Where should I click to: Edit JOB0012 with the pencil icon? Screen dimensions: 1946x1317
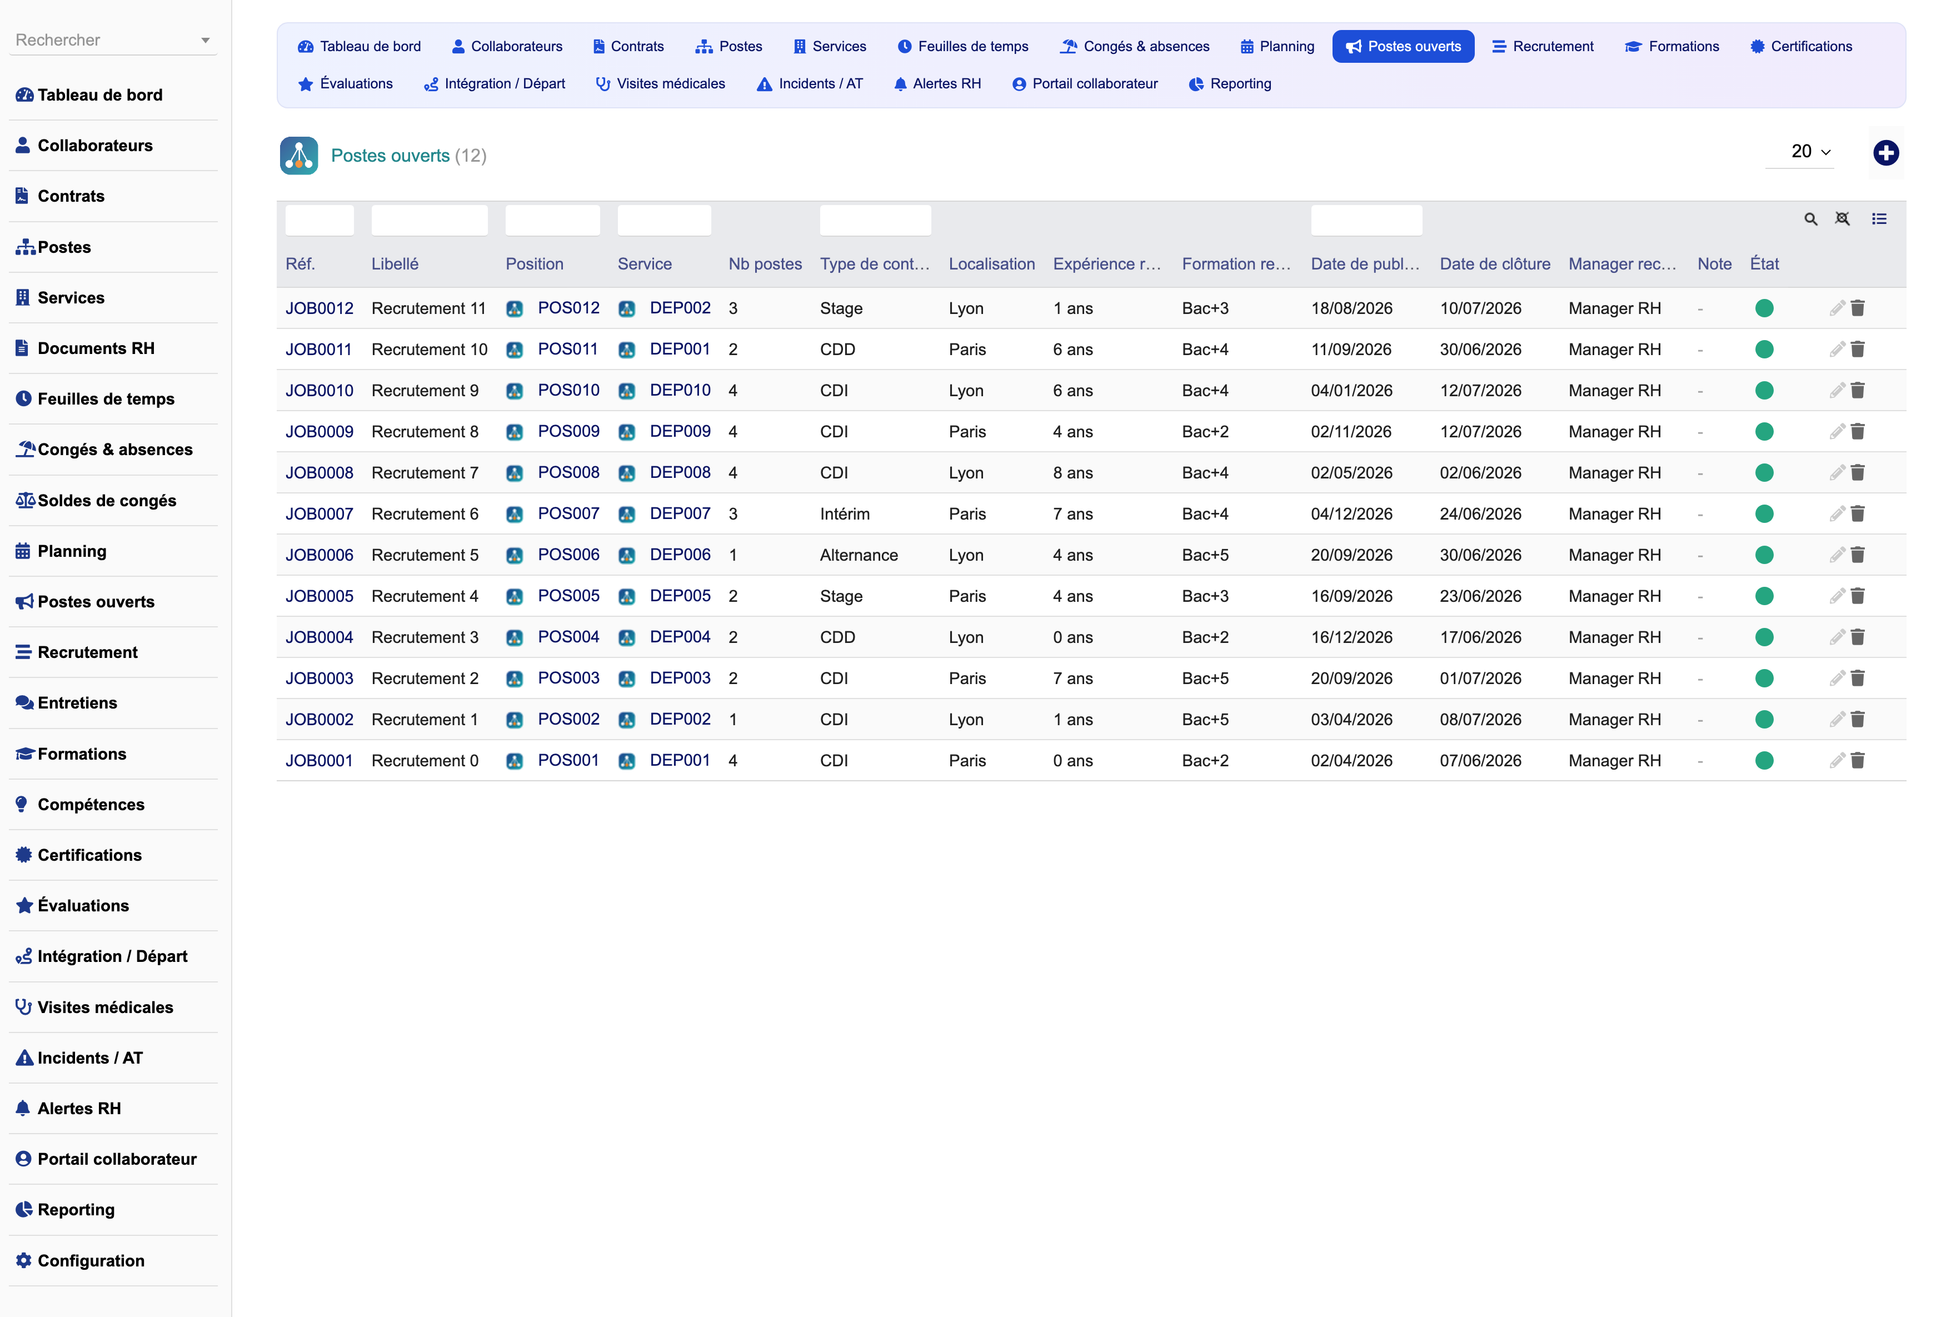tap(1837, 308)
